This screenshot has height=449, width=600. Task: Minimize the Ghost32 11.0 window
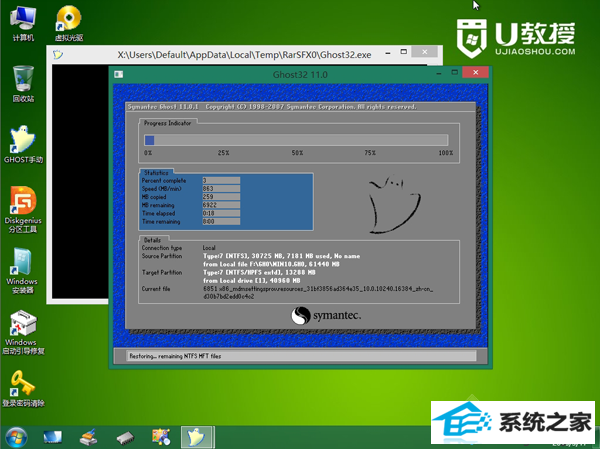[439, 73]
